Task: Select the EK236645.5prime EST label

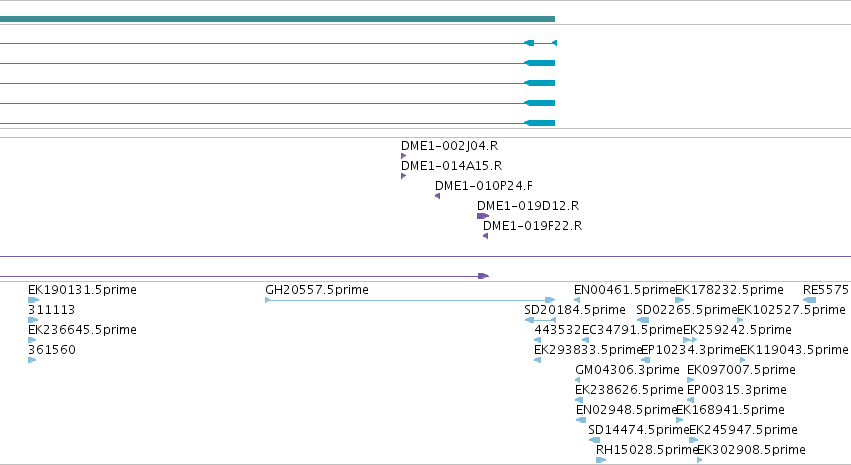Action: pos(82,330)
